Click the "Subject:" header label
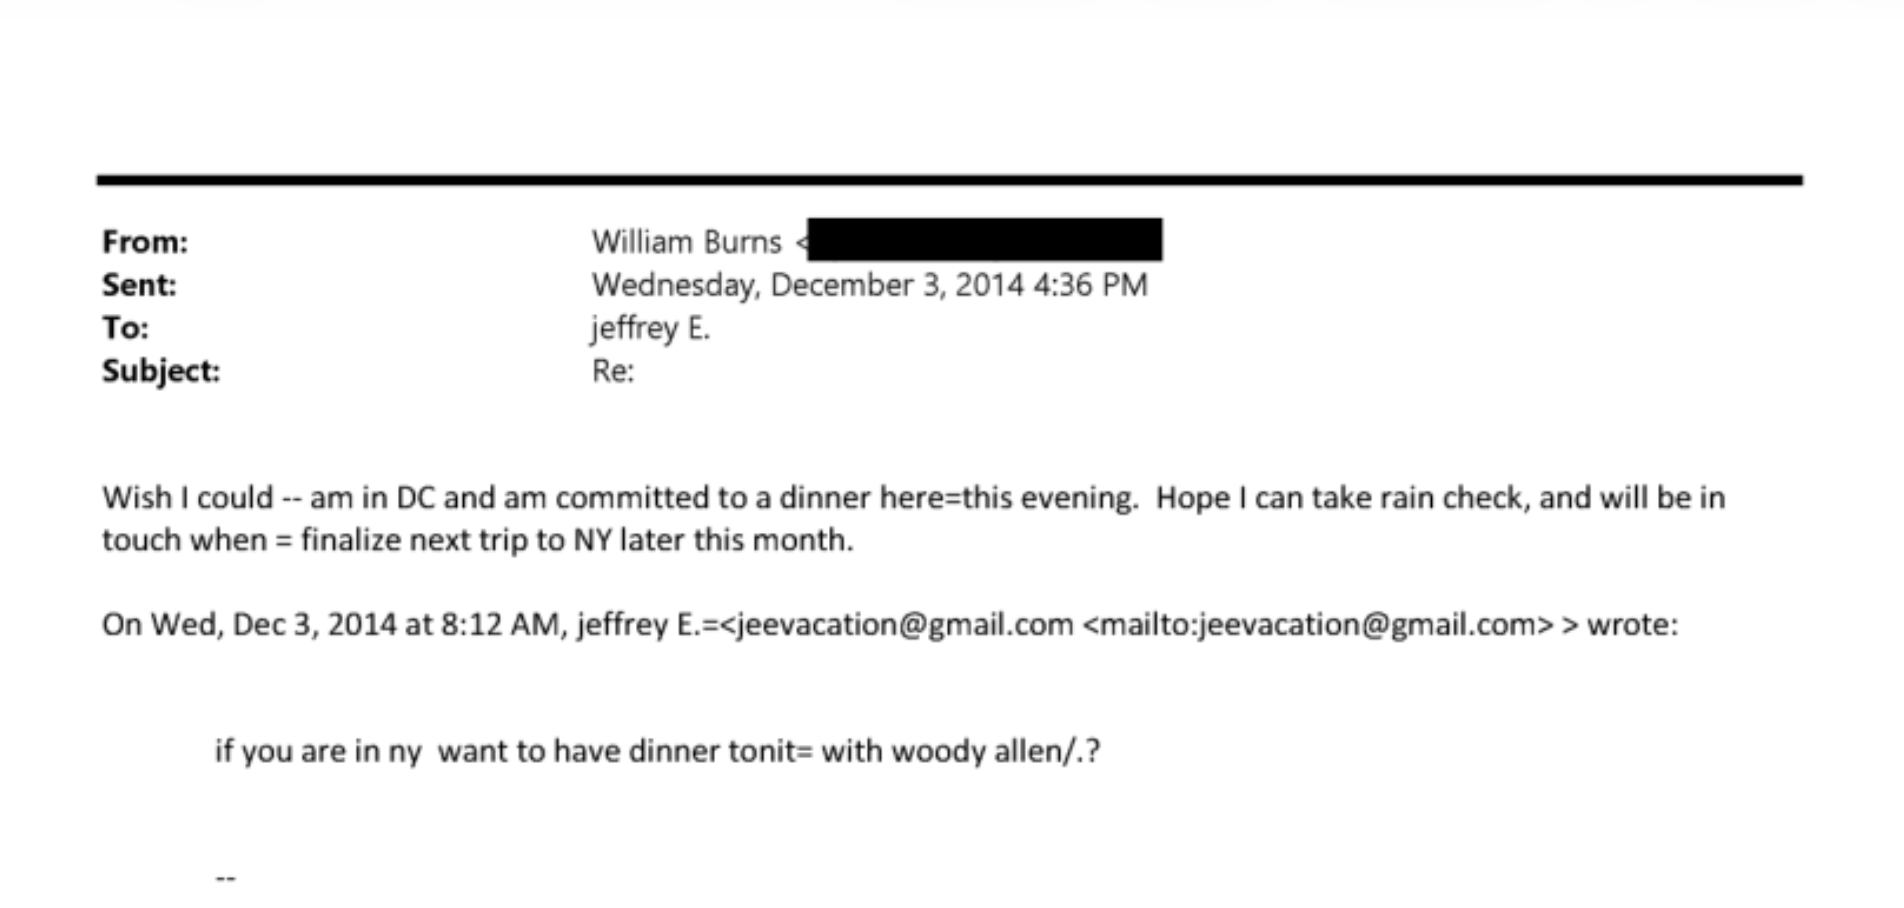1904x908 pixels. pos(161,371)
